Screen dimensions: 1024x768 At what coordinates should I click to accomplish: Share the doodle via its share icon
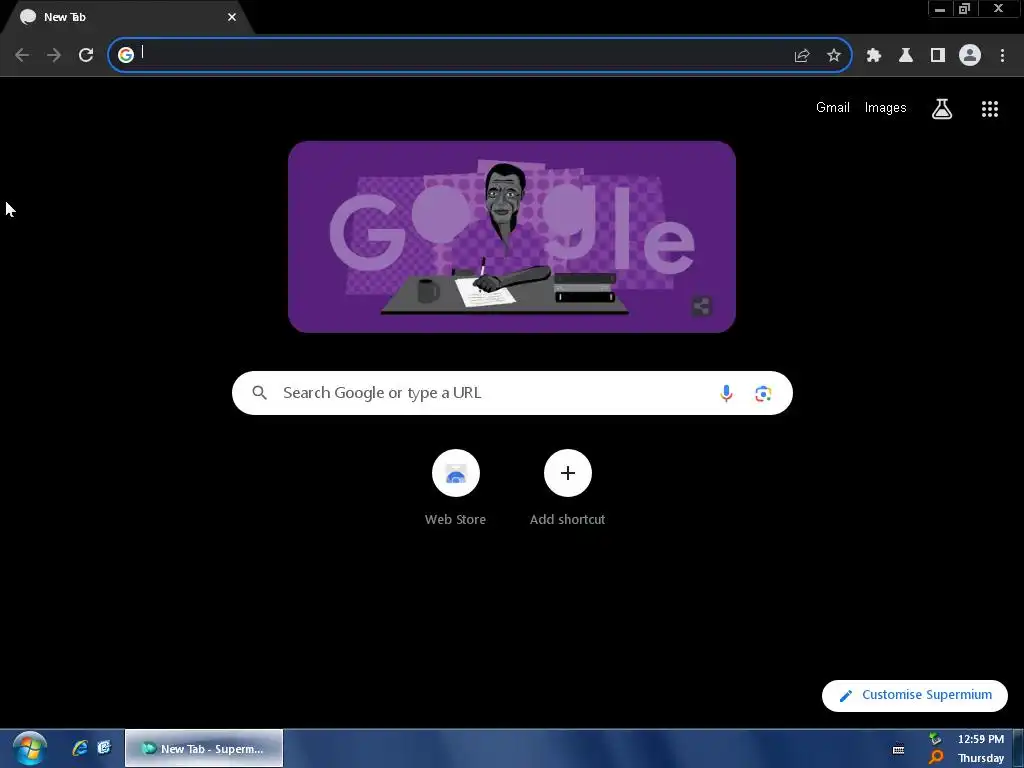point(701,306)
